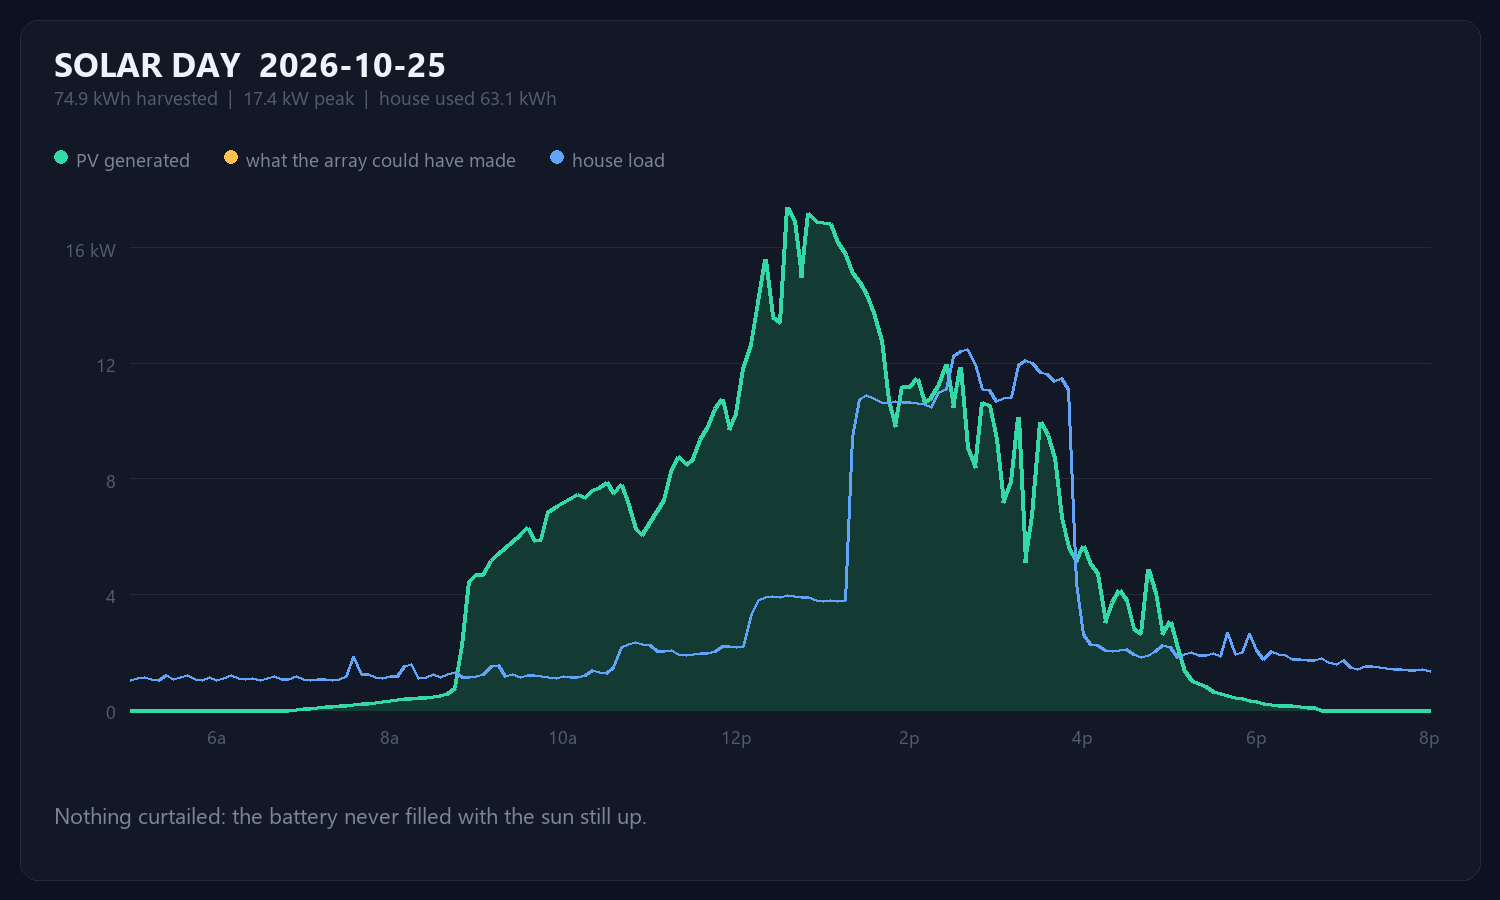This screenshot has width=1500, height=900.
Task: Toggle the "PV generated" legend label
Action: click(x=133, y=160)
